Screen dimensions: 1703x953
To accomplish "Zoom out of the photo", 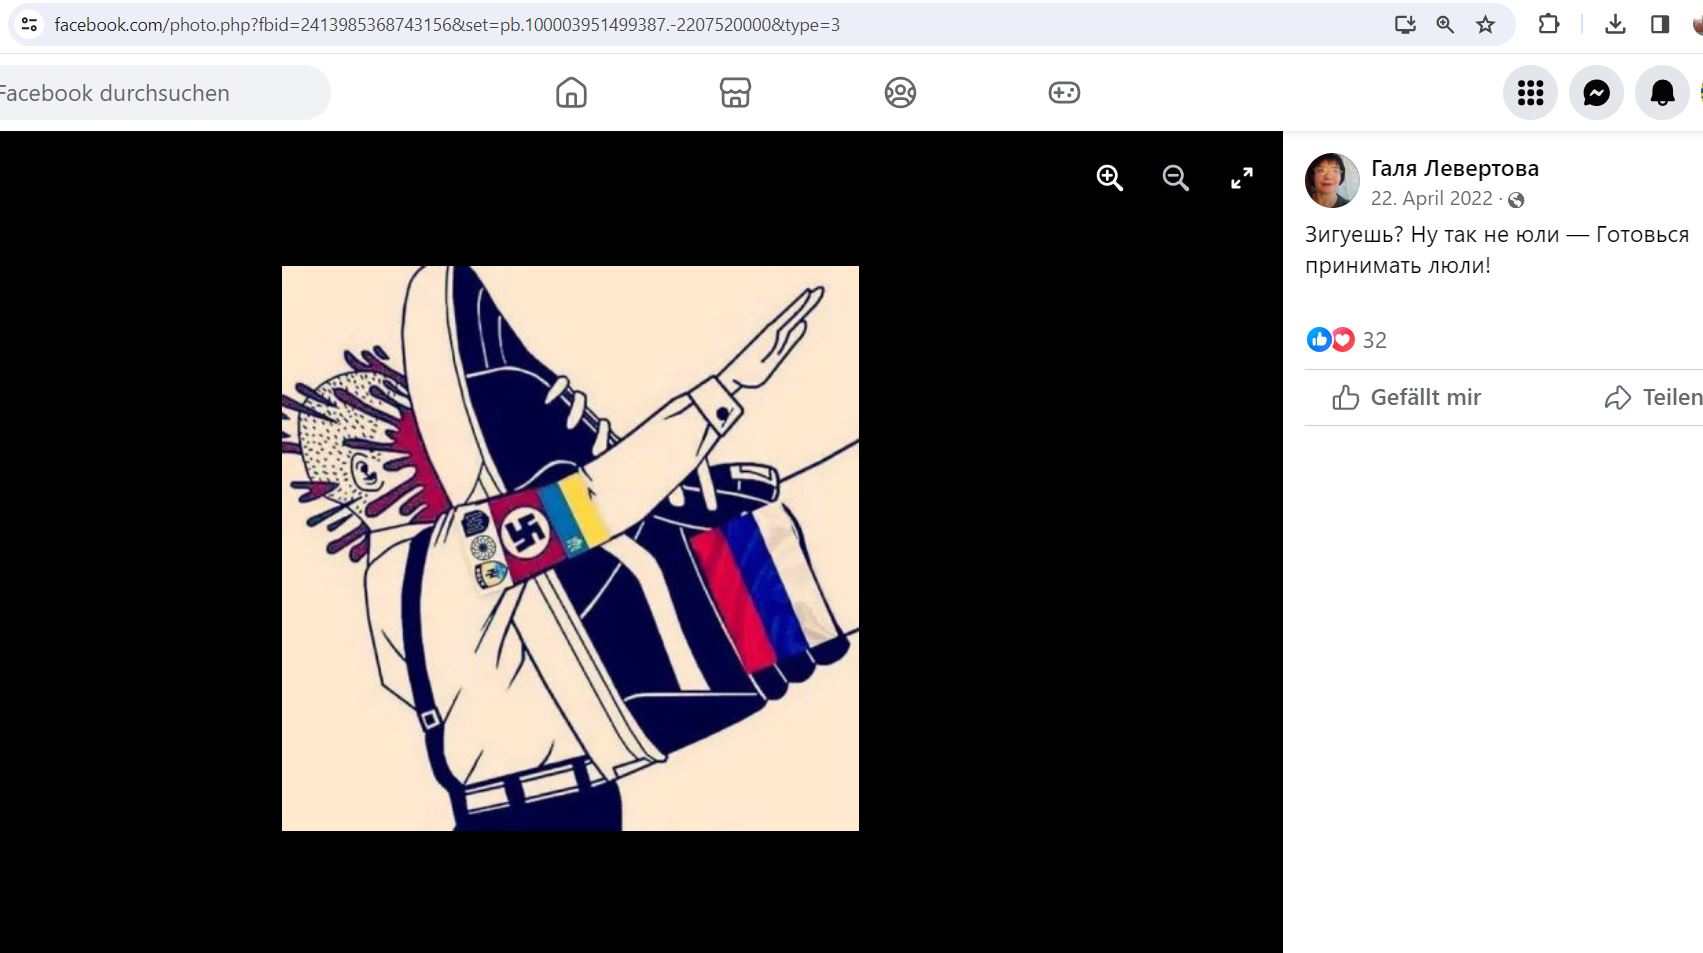I will pyautogui.click(x=1176, y=178).
